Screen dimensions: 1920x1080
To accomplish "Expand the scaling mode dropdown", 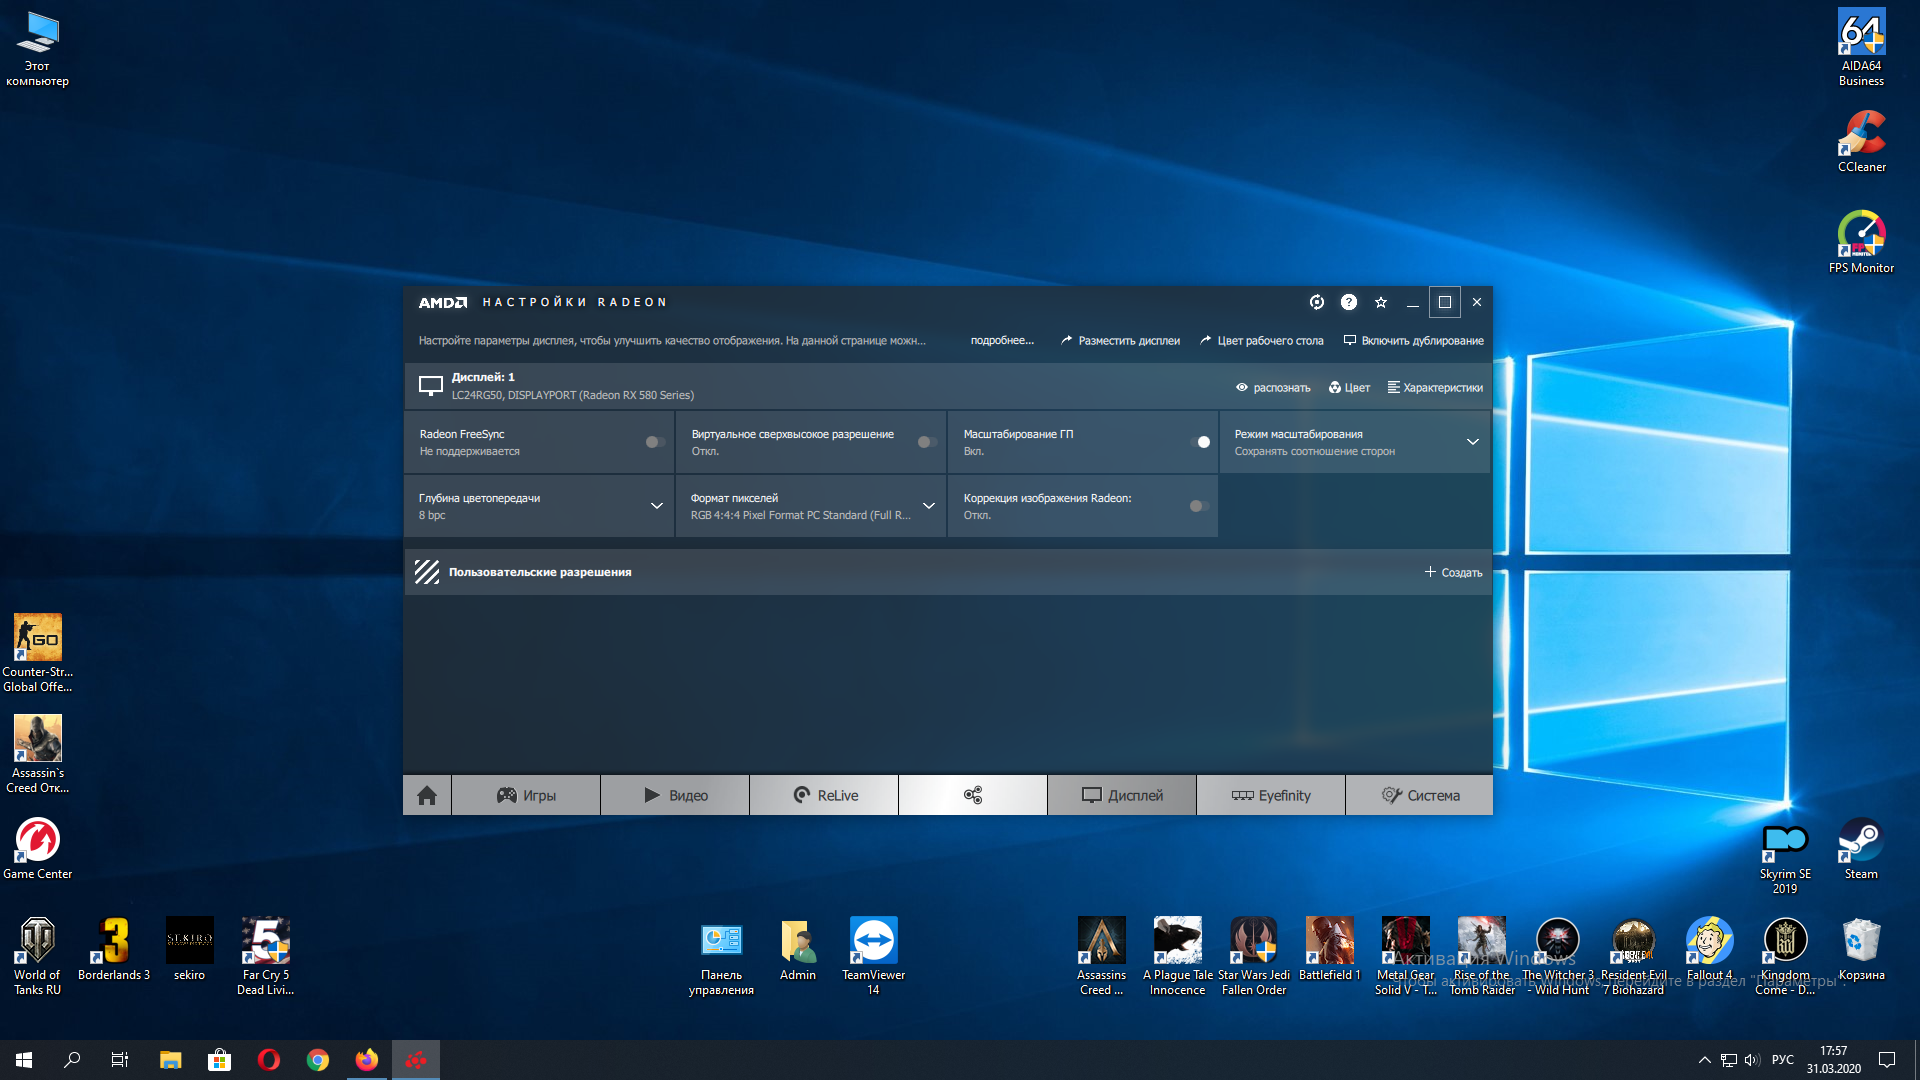I will coord(1472,442).
